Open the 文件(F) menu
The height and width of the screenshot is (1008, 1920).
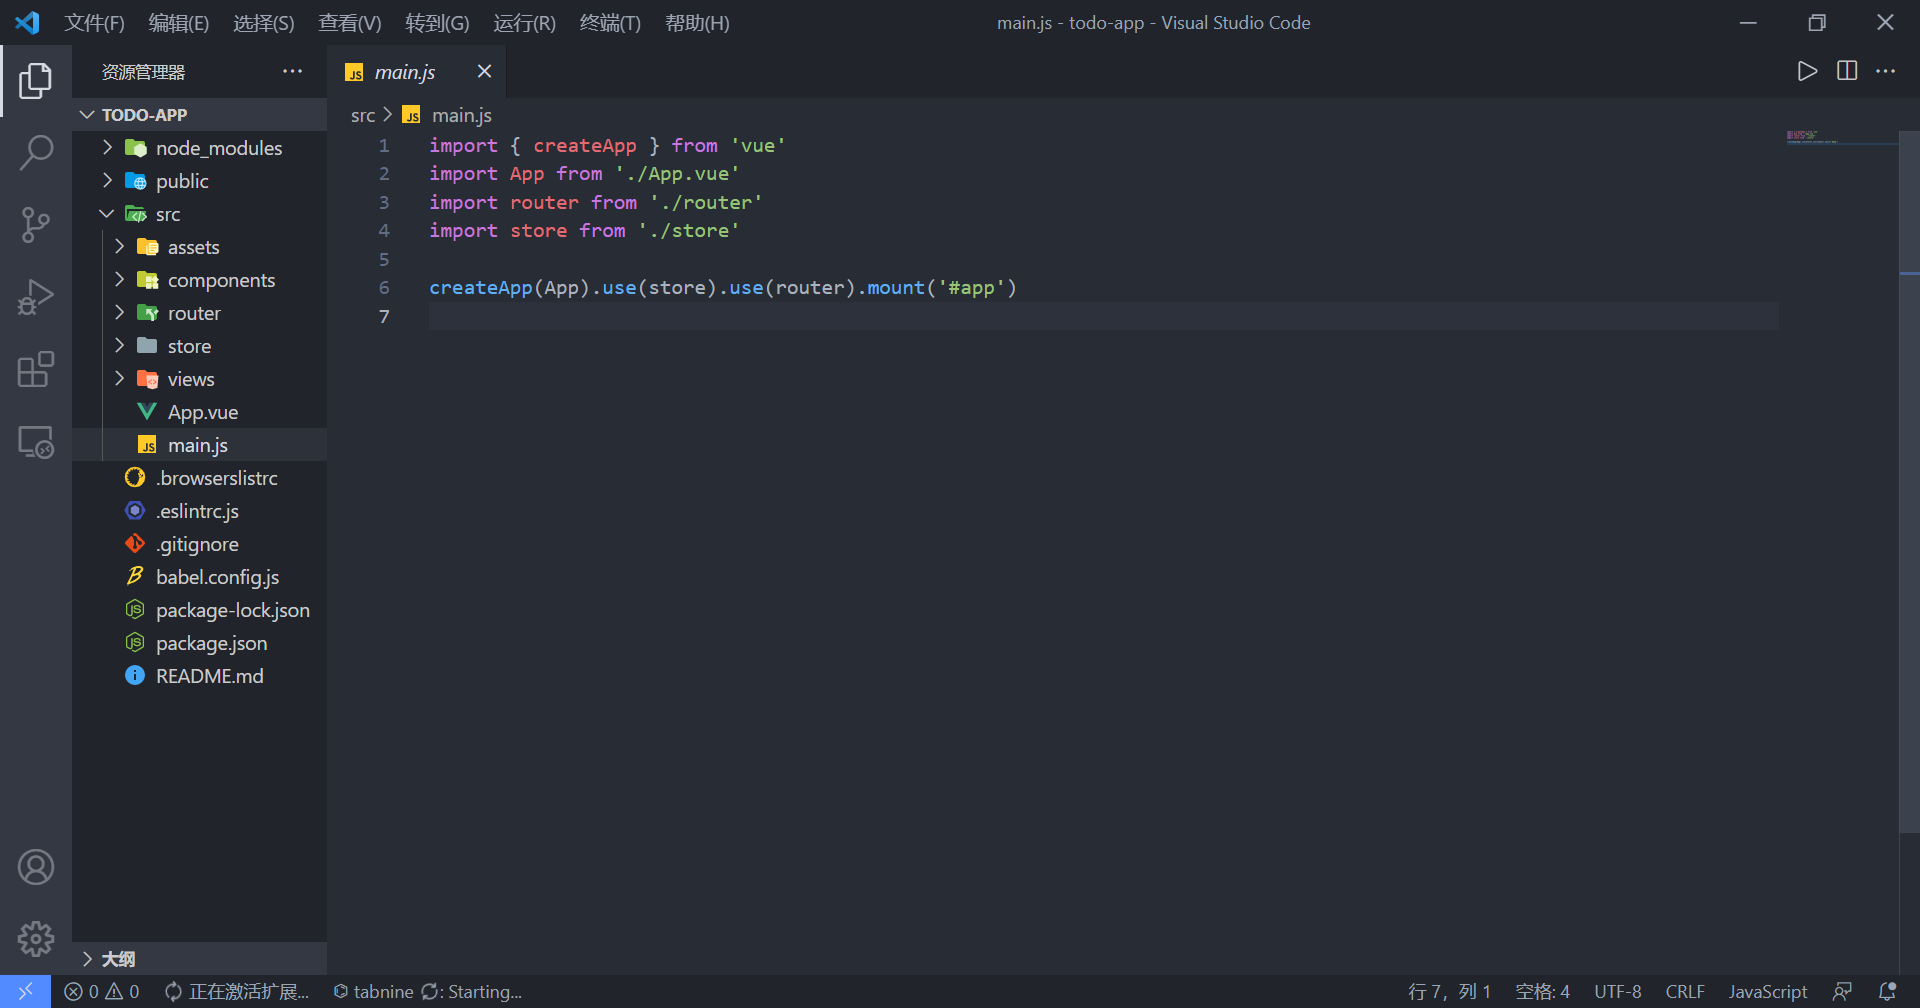click(x=94, y=23)
